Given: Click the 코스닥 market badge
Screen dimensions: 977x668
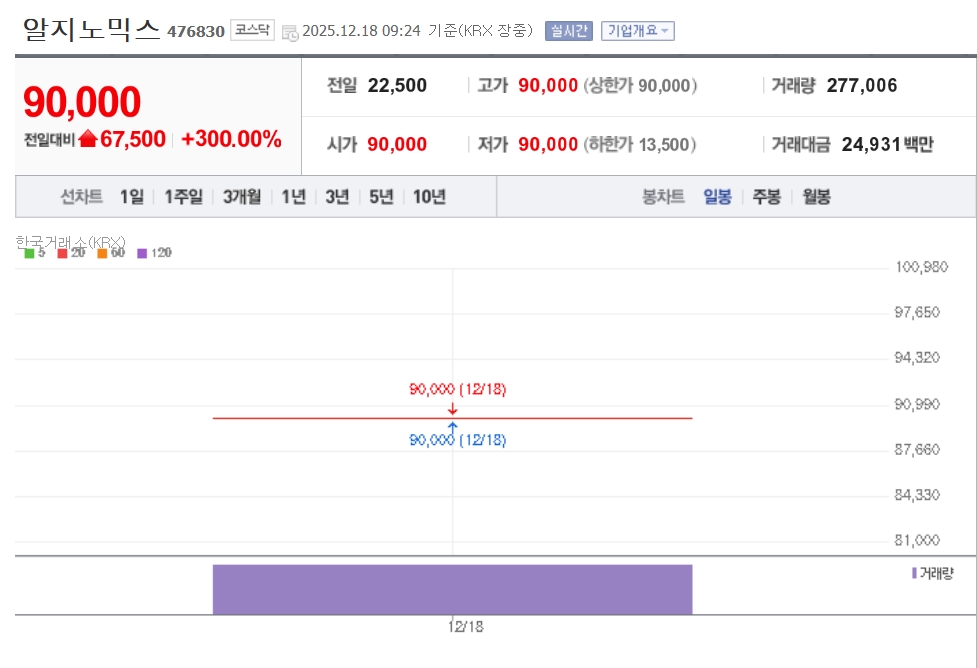Looking at the screenshot, I should [x=252, y=30].
